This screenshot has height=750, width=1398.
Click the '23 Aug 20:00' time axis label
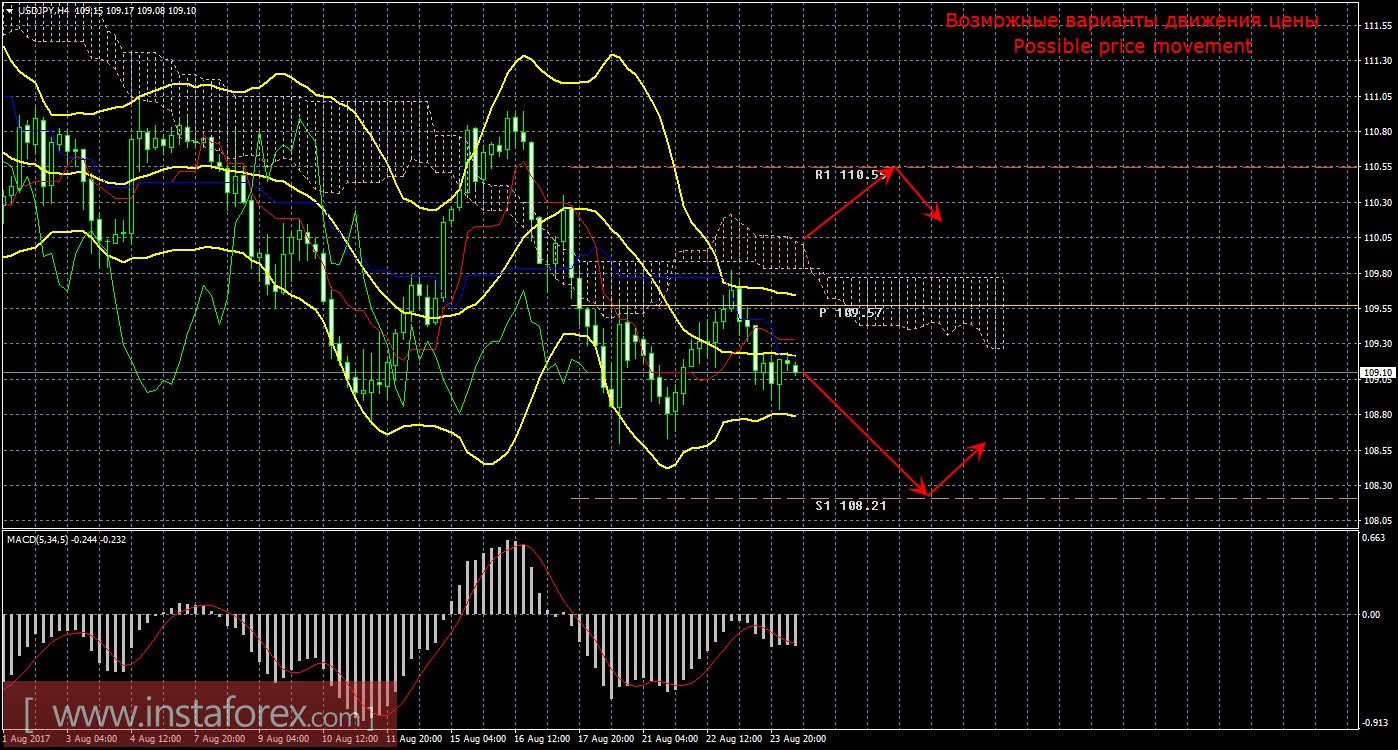tap(800, 740)
